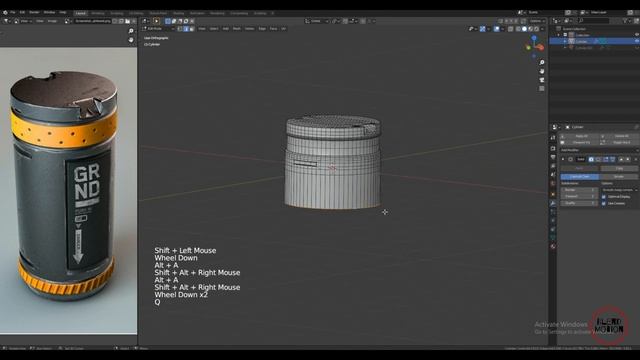The width and height of the screenshot is (640, 360).
Task: Toggle Use Creases checkbox
Action: tap(604, 203)
